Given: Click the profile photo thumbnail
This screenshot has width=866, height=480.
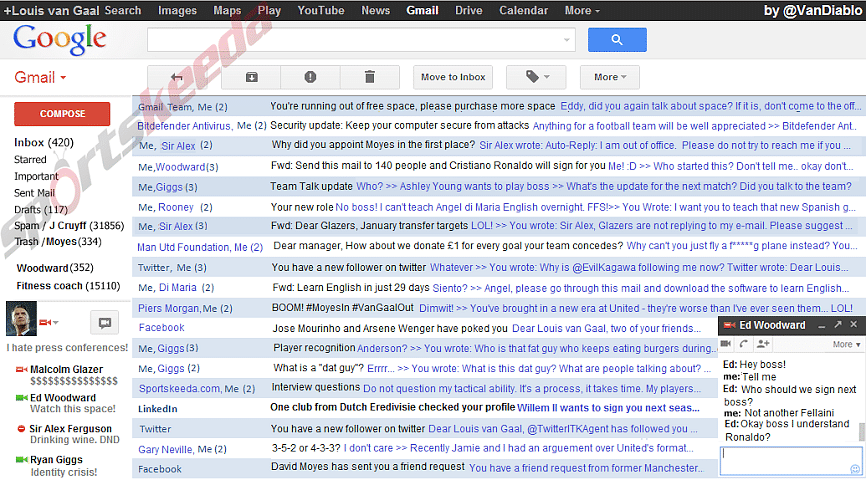Looking at the screenshot, I should 21,319.
